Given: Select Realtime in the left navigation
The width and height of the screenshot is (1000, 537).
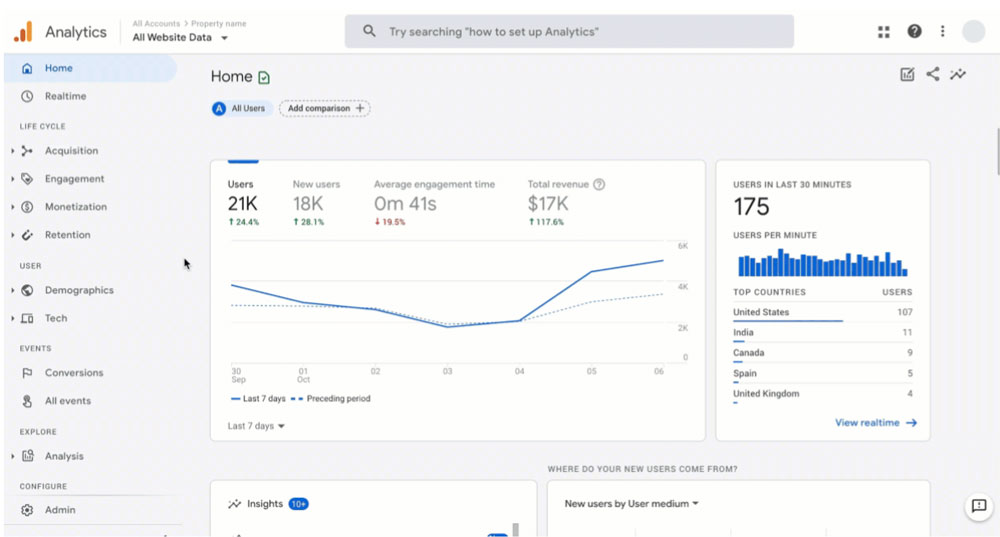Looking at the screenshot, I should (x=65, y=96).
